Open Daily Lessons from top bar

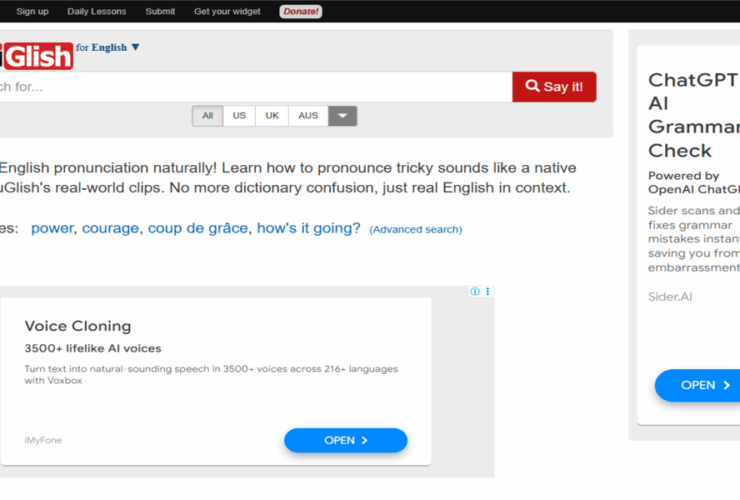coord(97,11)
